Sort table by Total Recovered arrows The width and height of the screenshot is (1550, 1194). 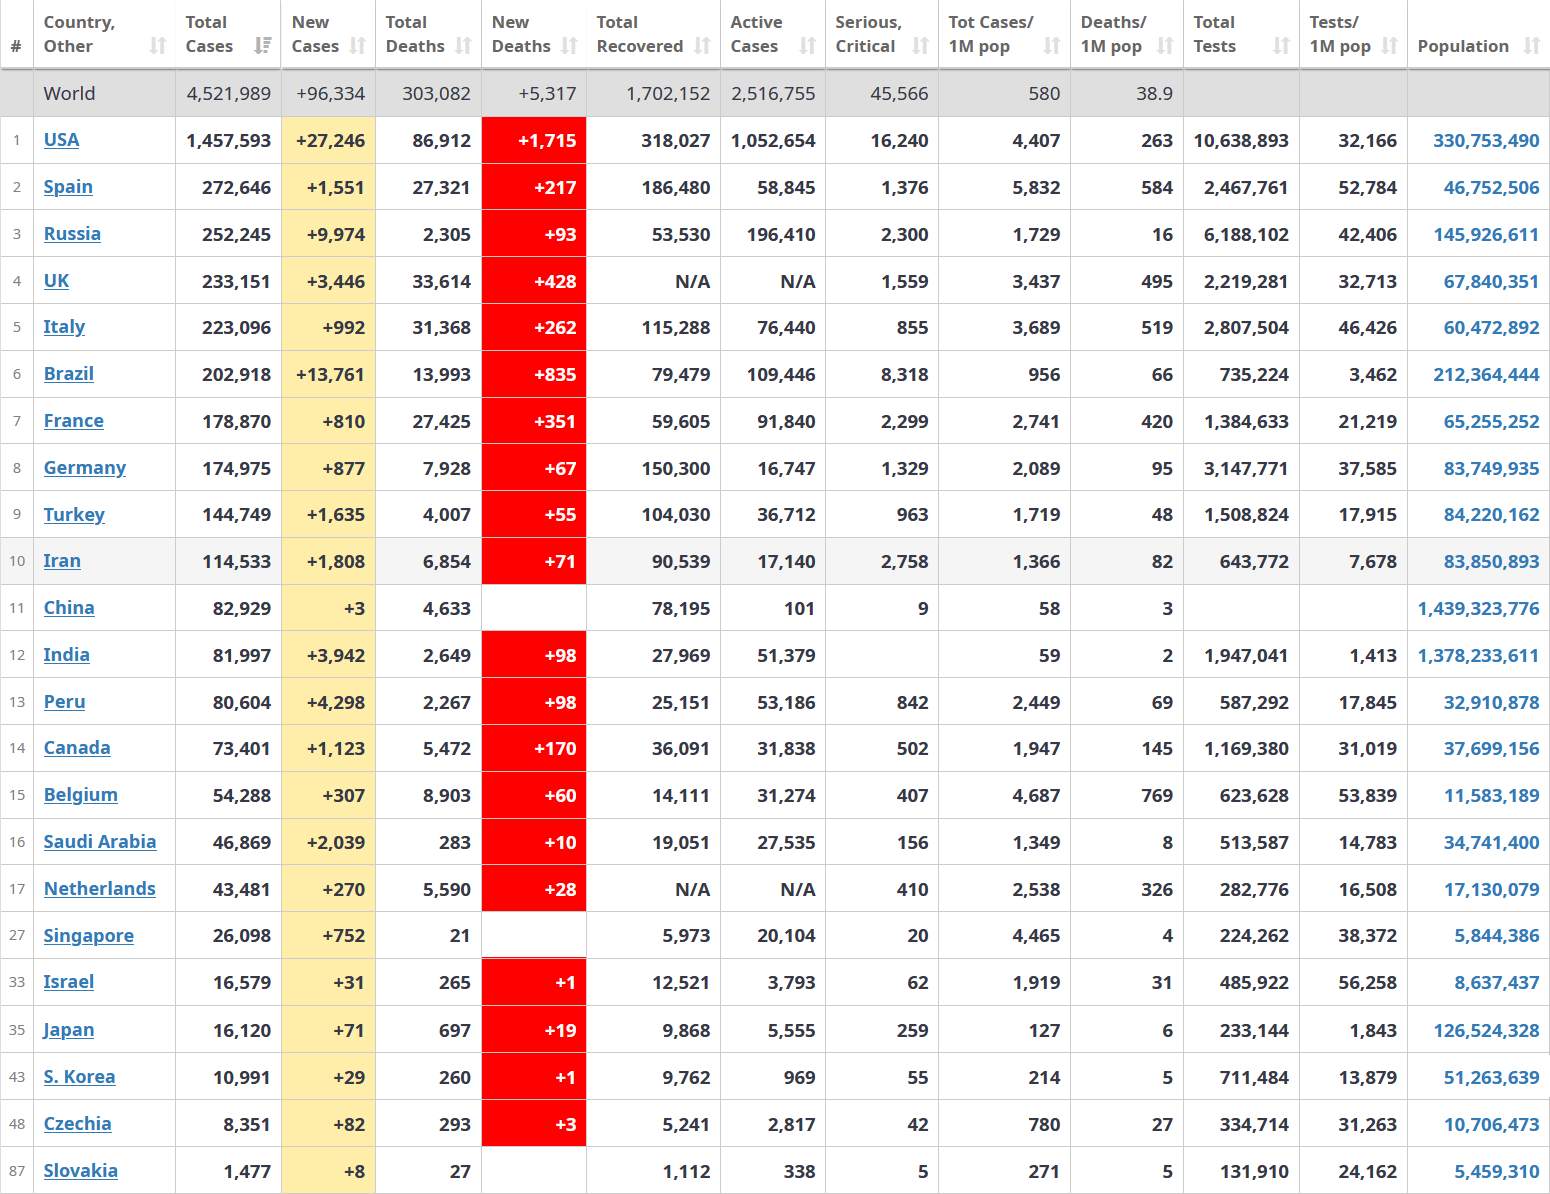click(x=702, y=46)
